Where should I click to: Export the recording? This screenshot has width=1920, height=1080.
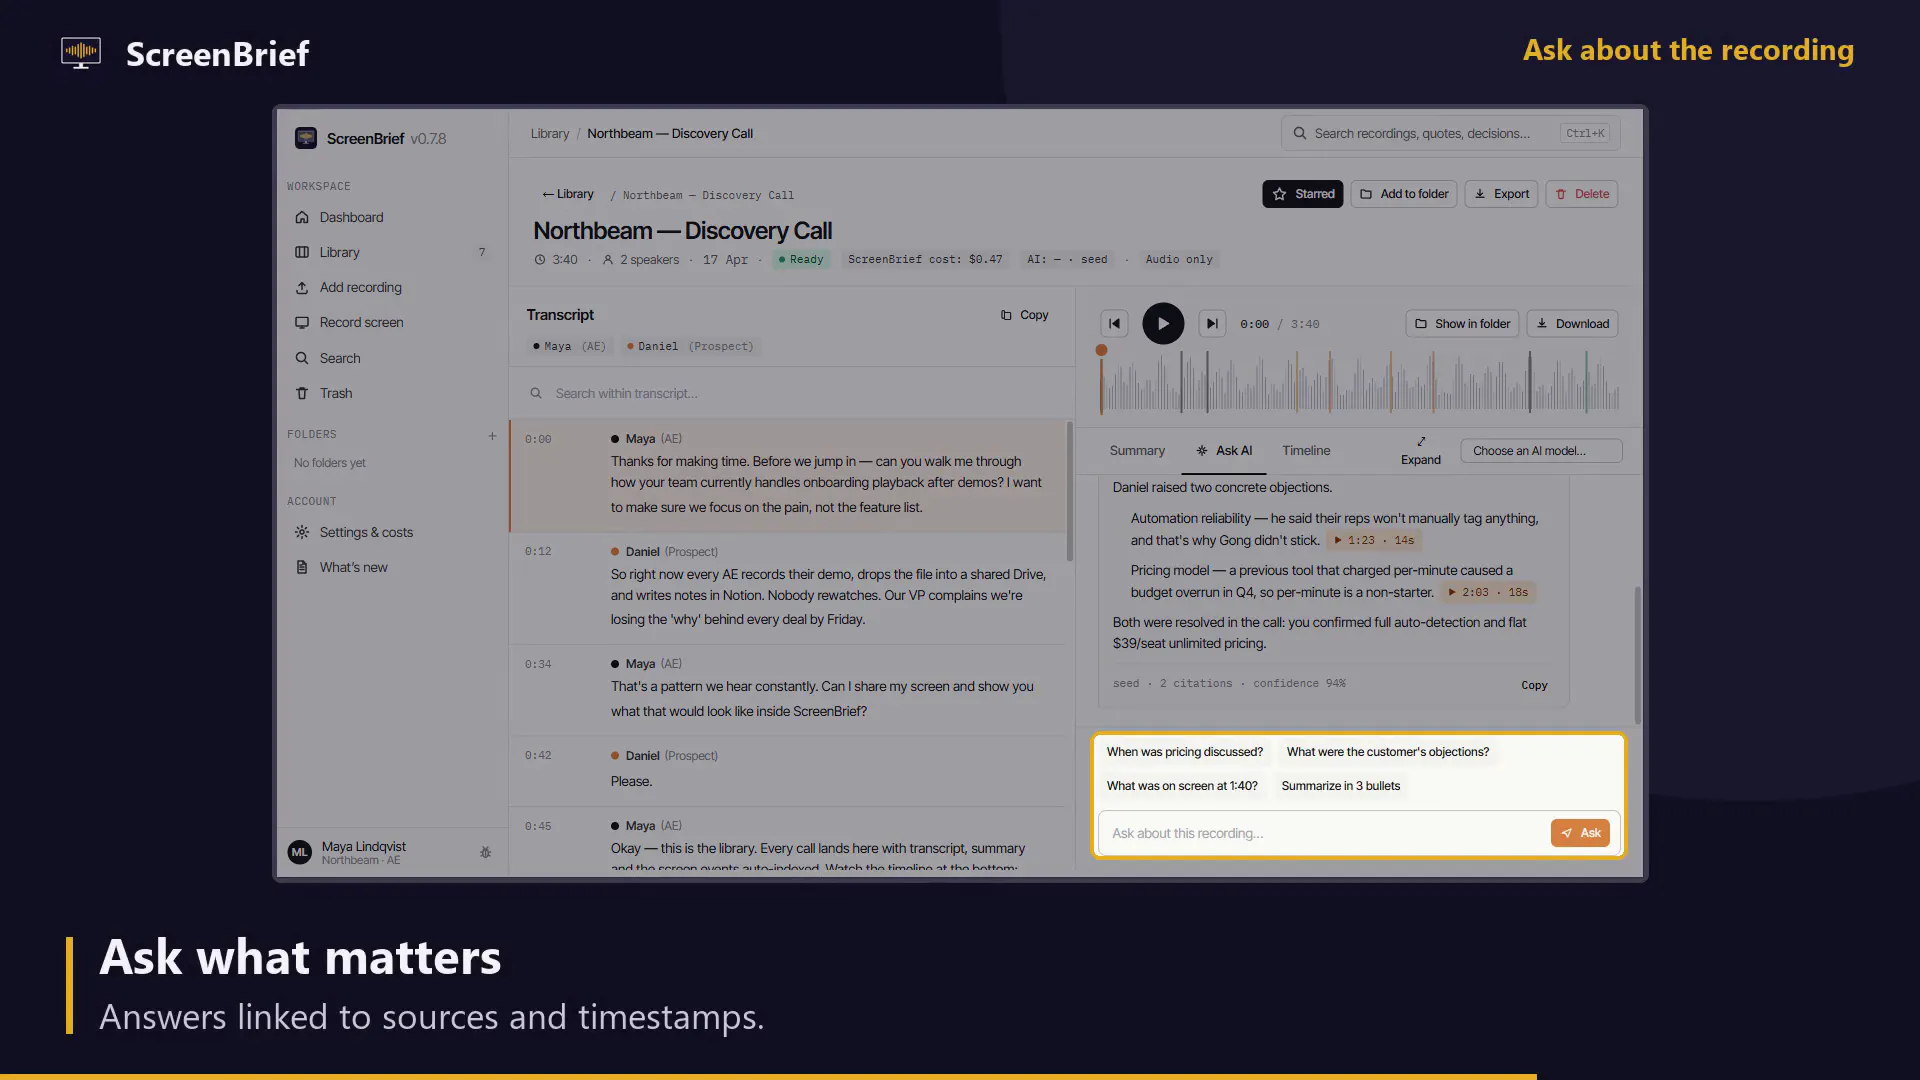coord(1501,194)
